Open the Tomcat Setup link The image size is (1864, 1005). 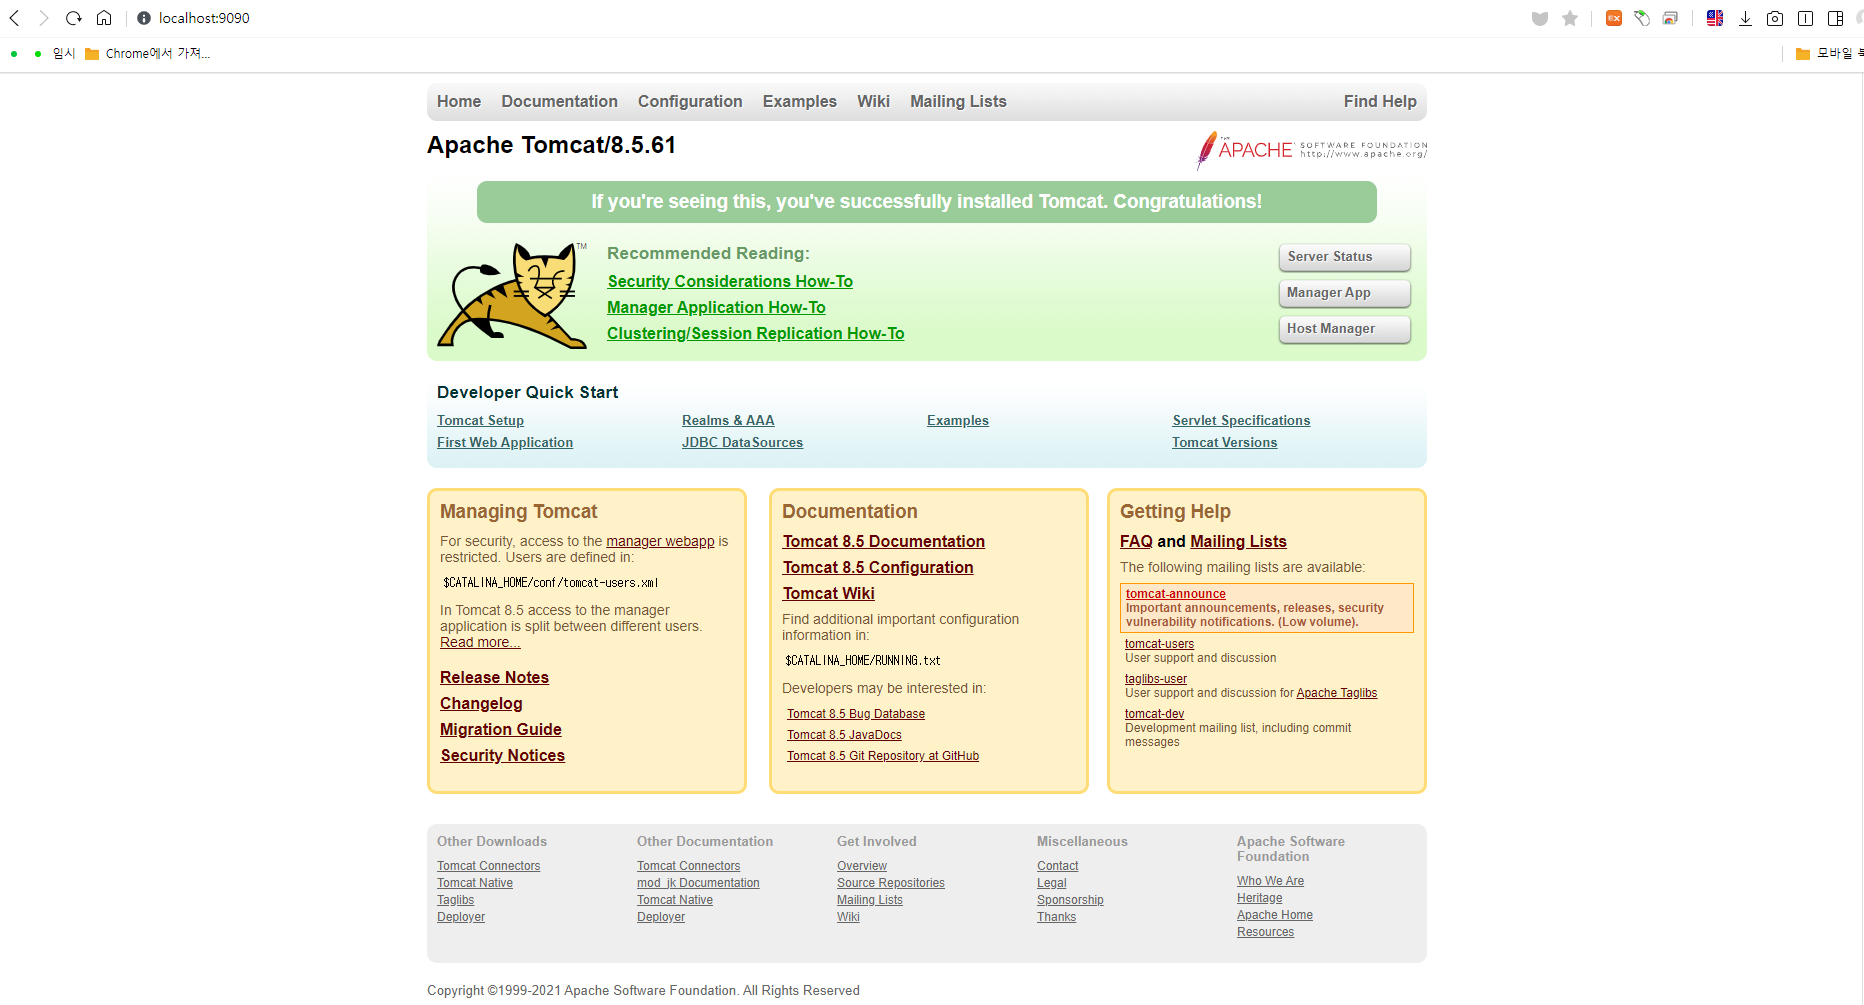pos(480,421)
